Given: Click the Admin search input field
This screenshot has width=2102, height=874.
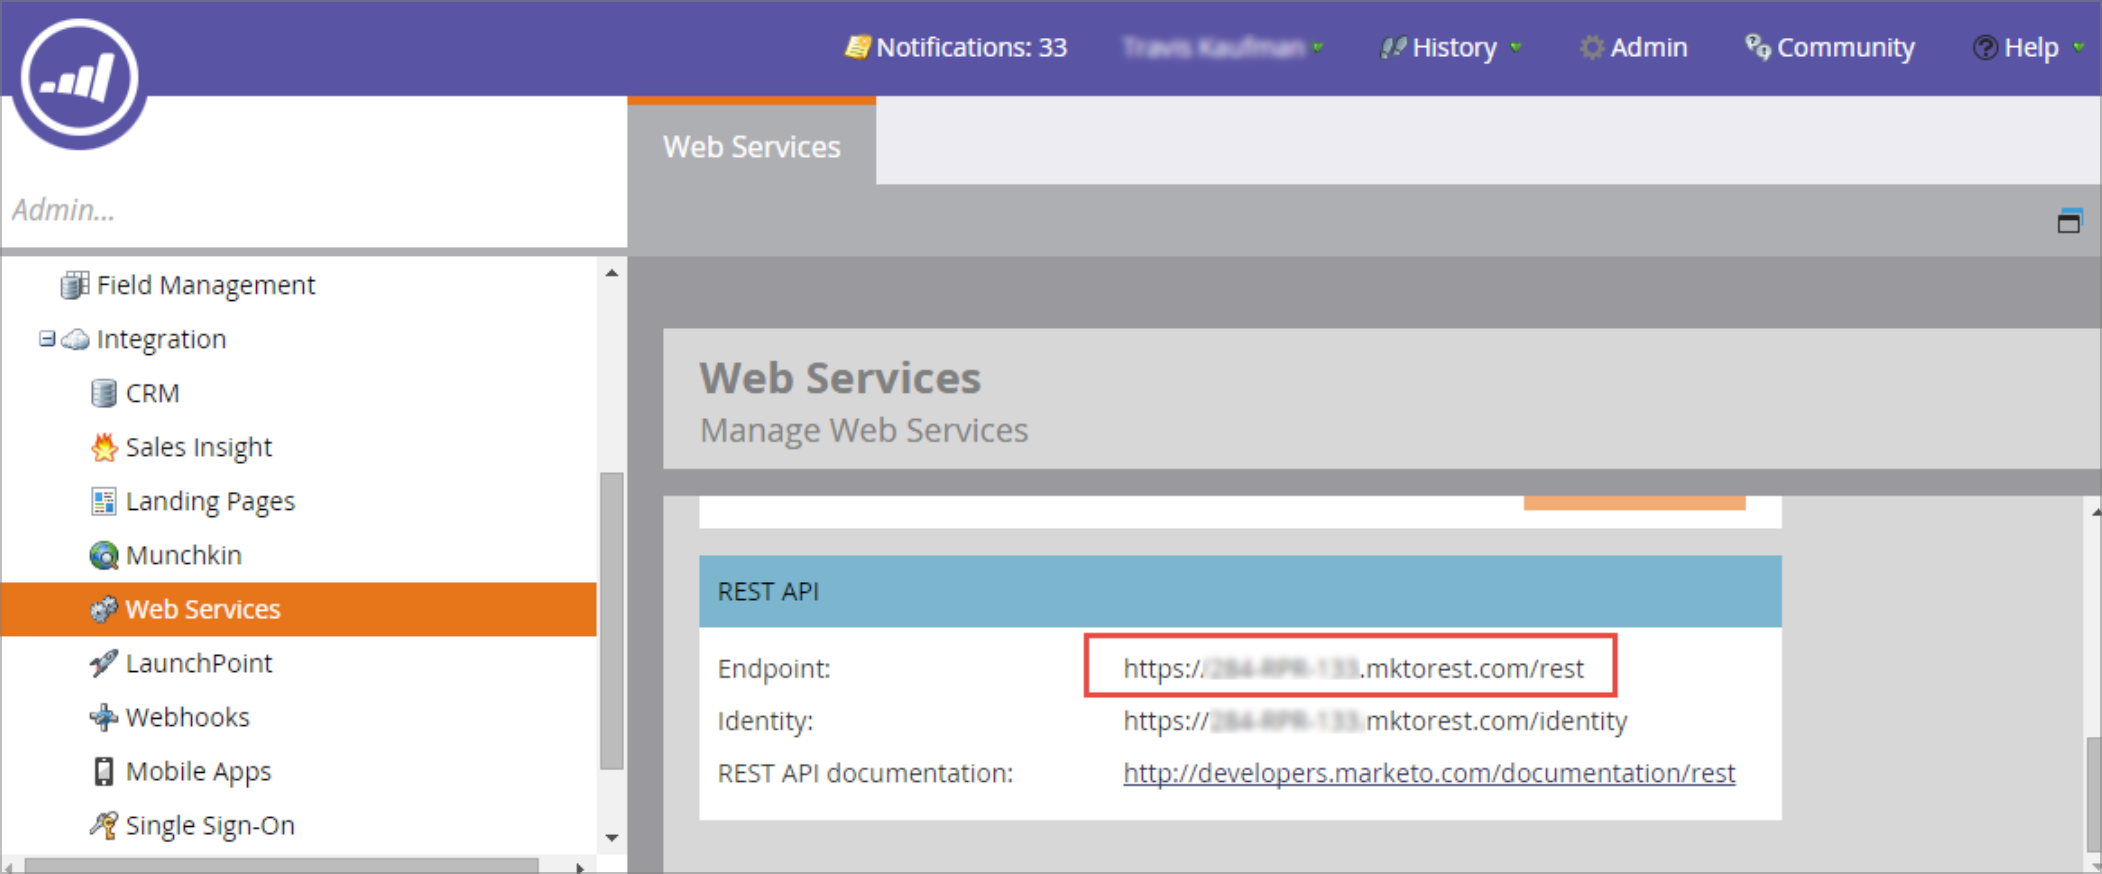Looking at the screenshot, I should click(x=300, y=210).
